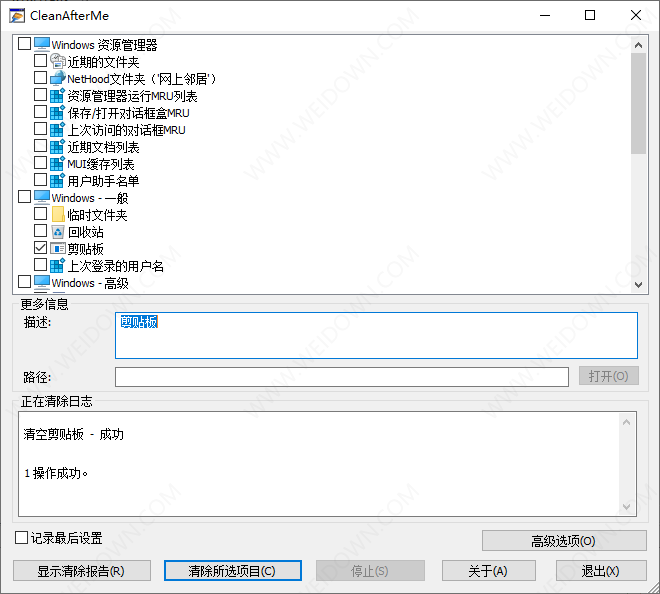Image resolution: width=660 pixels, height=594 pixels.
Task: Tick the 用户助手名单 checkbox
Action: (x=40, y=180)
